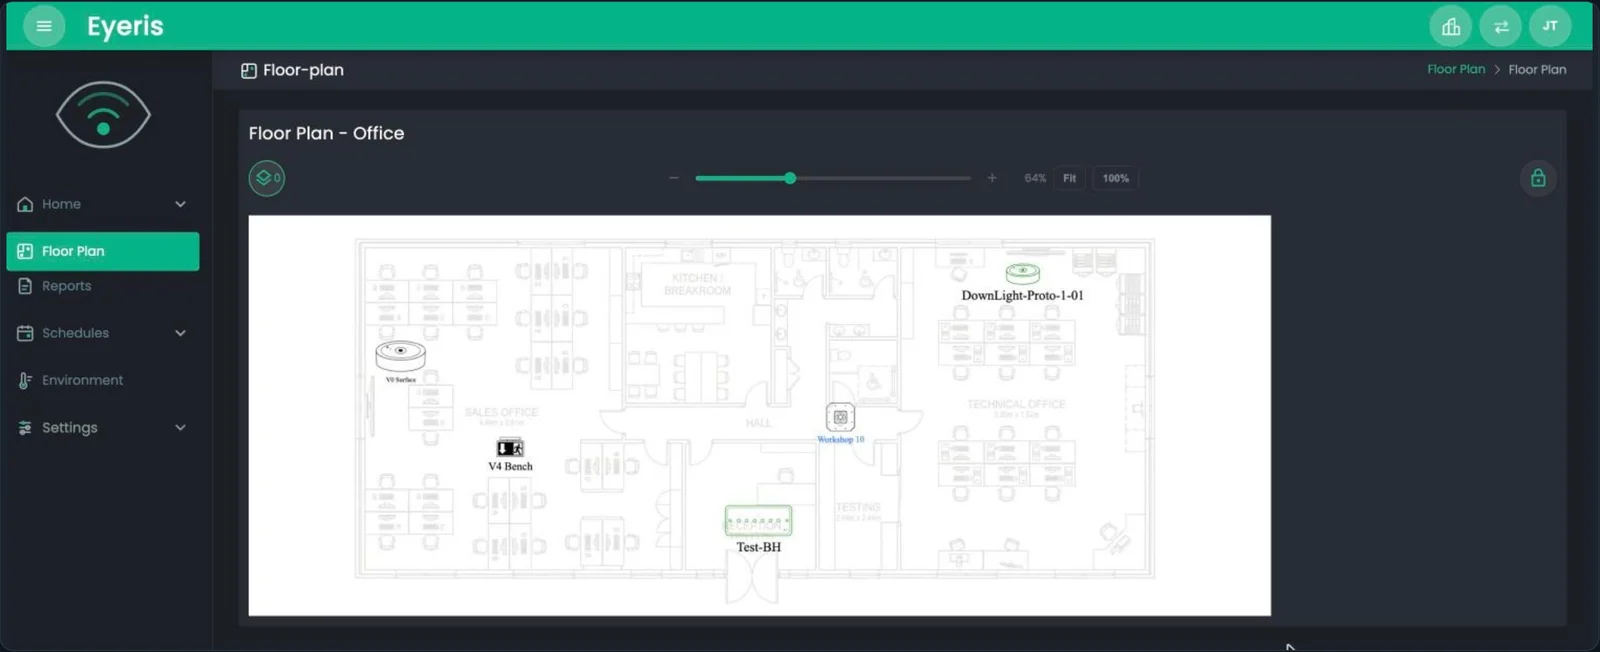1600x652 pixels.
Task: Select the DownLight-Proto-1-01 sensor icon
Action: (x=1022, y=272)
